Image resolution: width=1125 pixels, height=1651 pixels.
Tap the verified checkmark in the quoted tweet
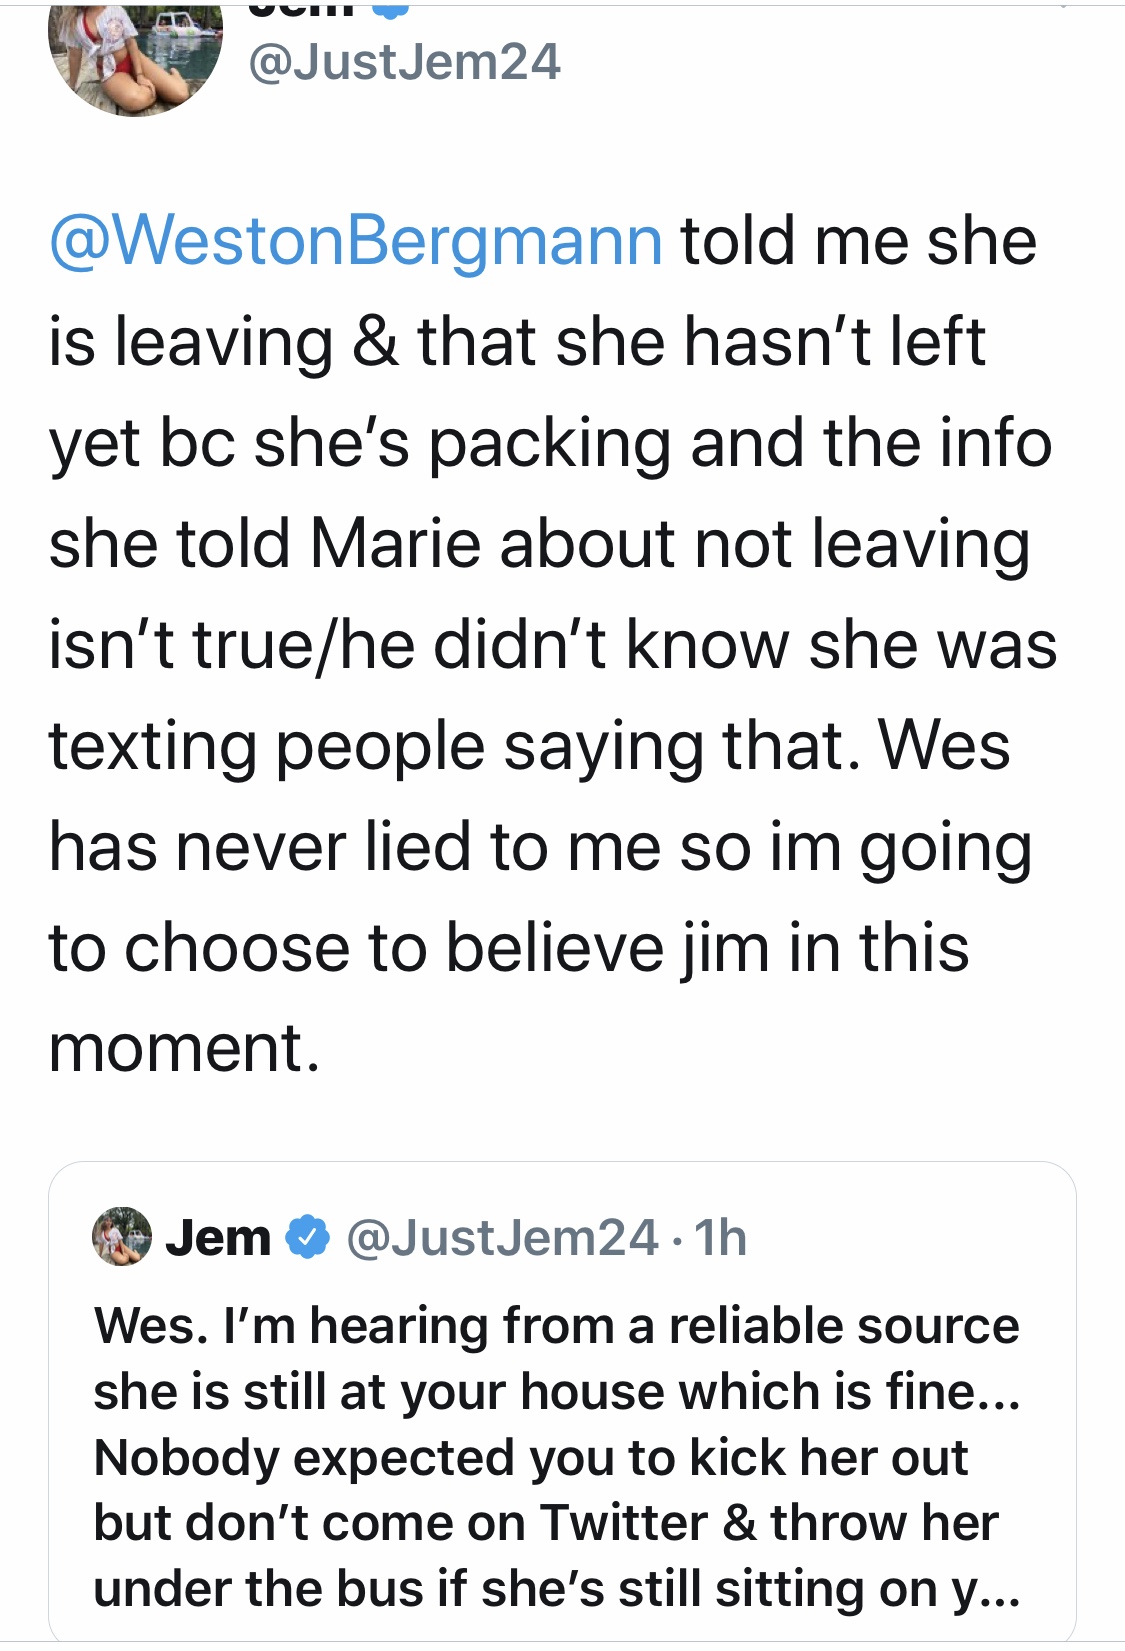[x=308, y=1237]
